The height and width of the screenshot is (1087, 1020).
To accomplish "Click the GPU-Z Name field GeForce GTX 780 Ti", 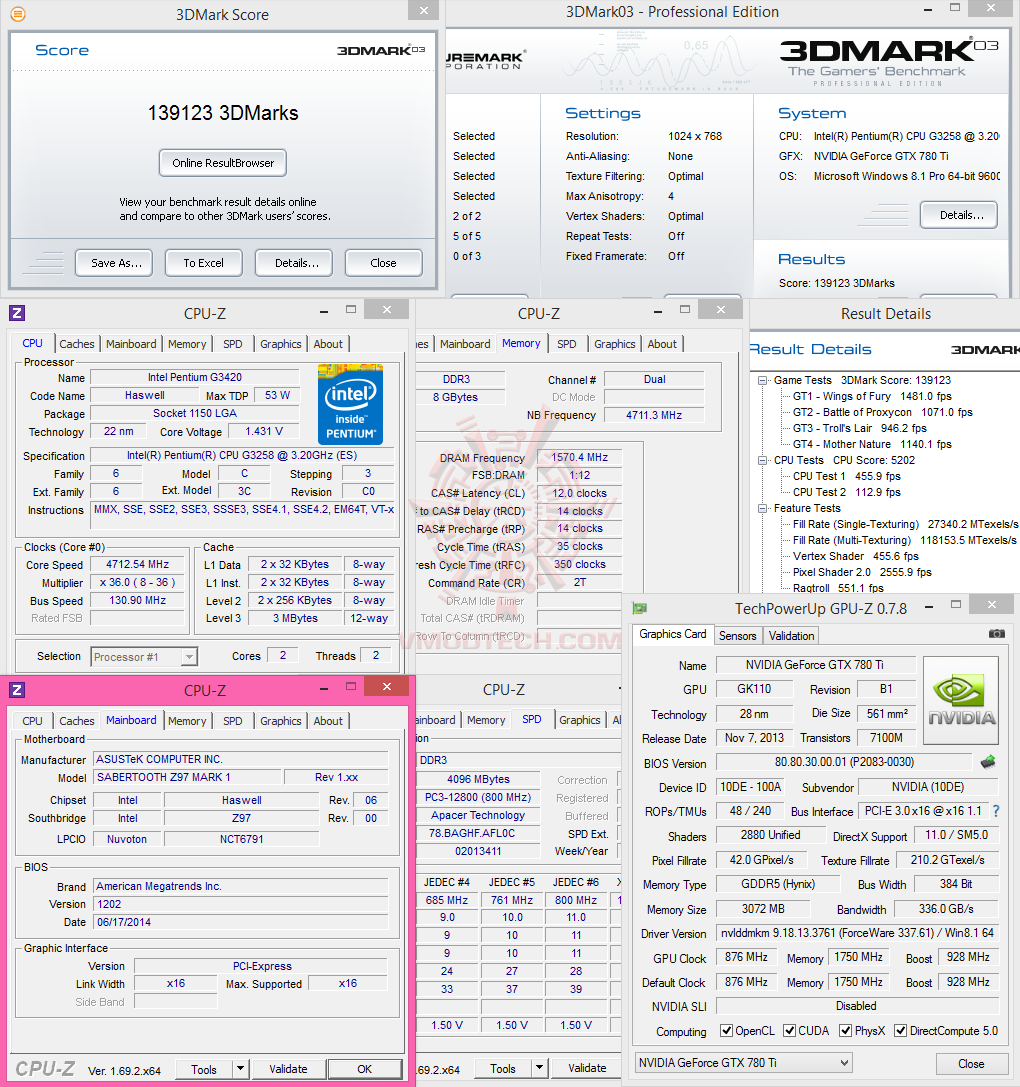I will click(815, 665).
